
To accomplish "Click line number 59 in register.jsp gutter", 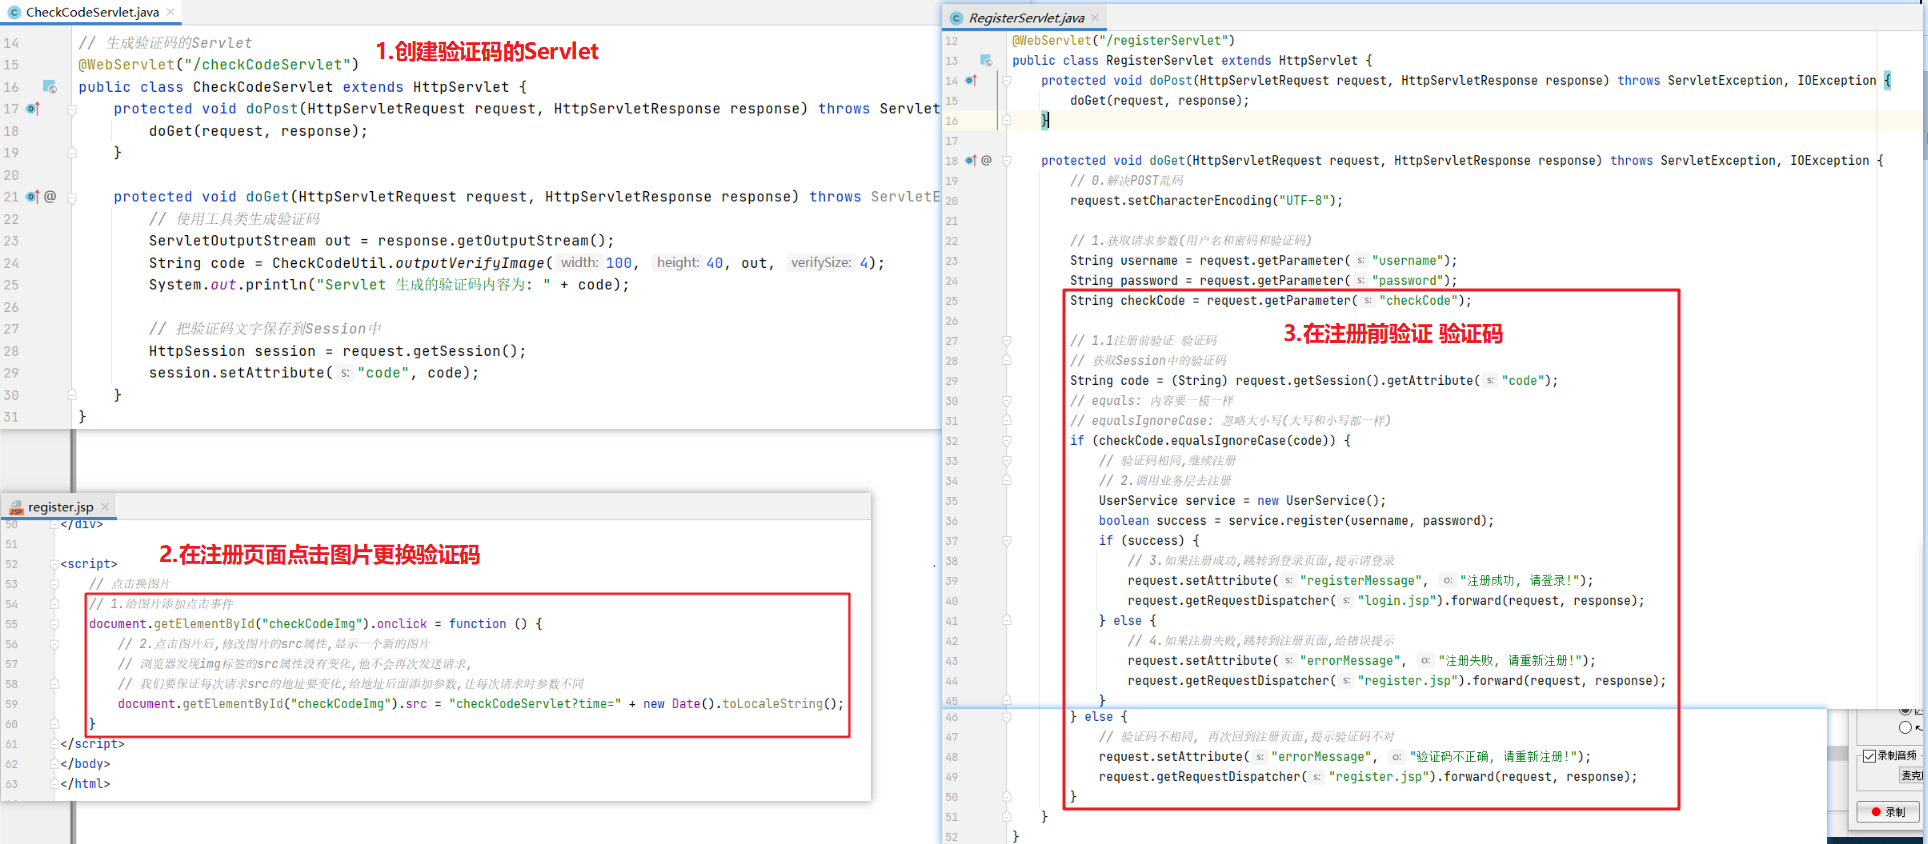I will pos(11,704).
